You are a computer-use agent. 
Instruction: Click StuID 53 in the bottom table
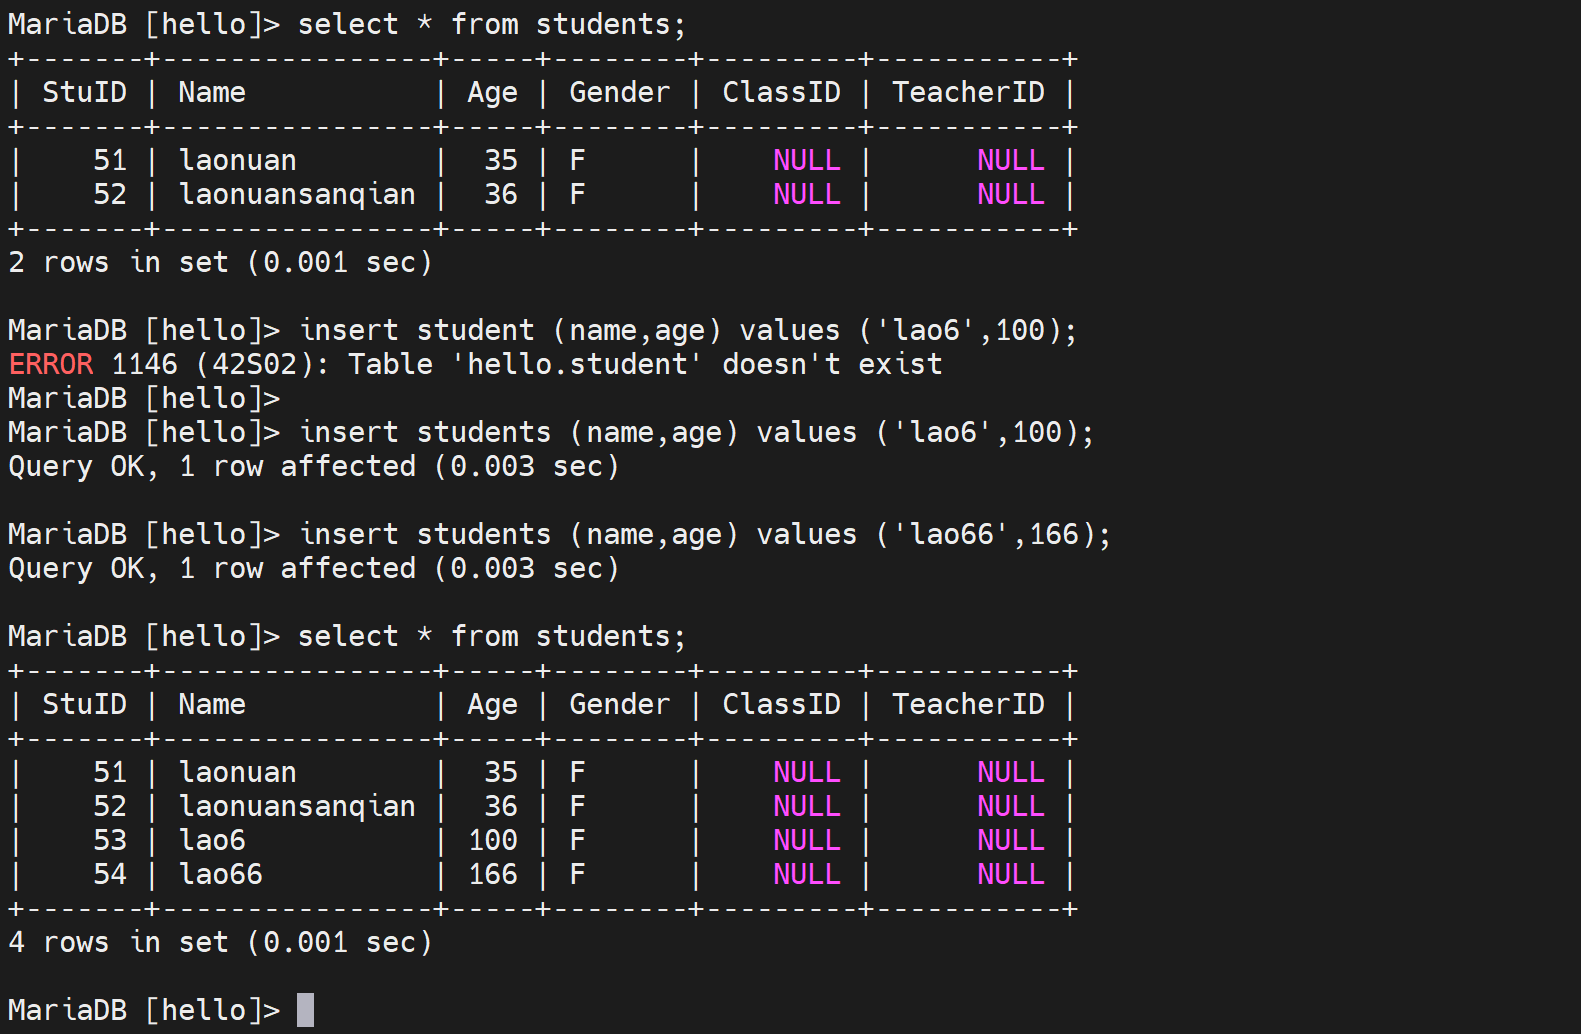pyautogui.click(x=110, y=840)
